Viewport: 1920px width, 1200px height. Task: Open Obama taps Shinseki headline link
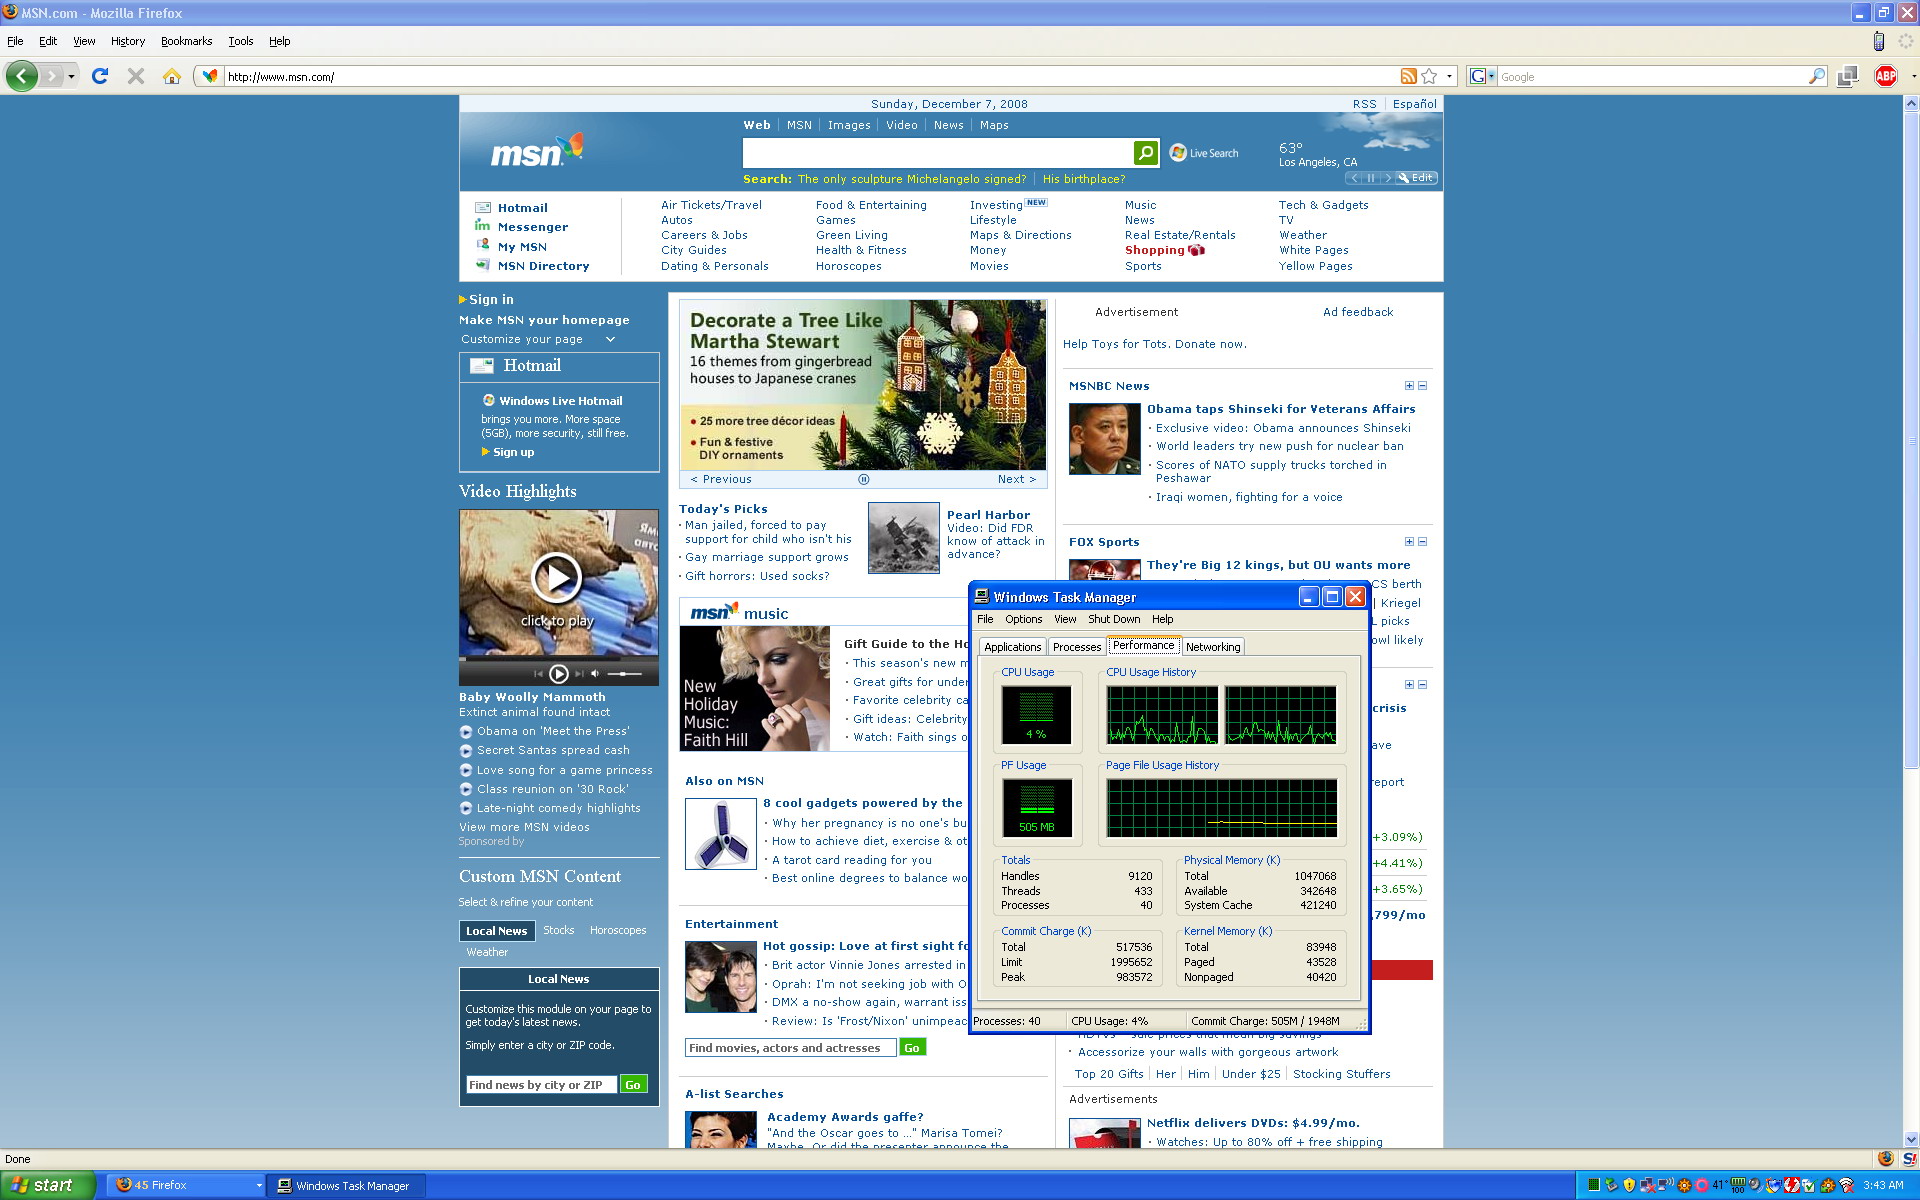(1281, 409)
